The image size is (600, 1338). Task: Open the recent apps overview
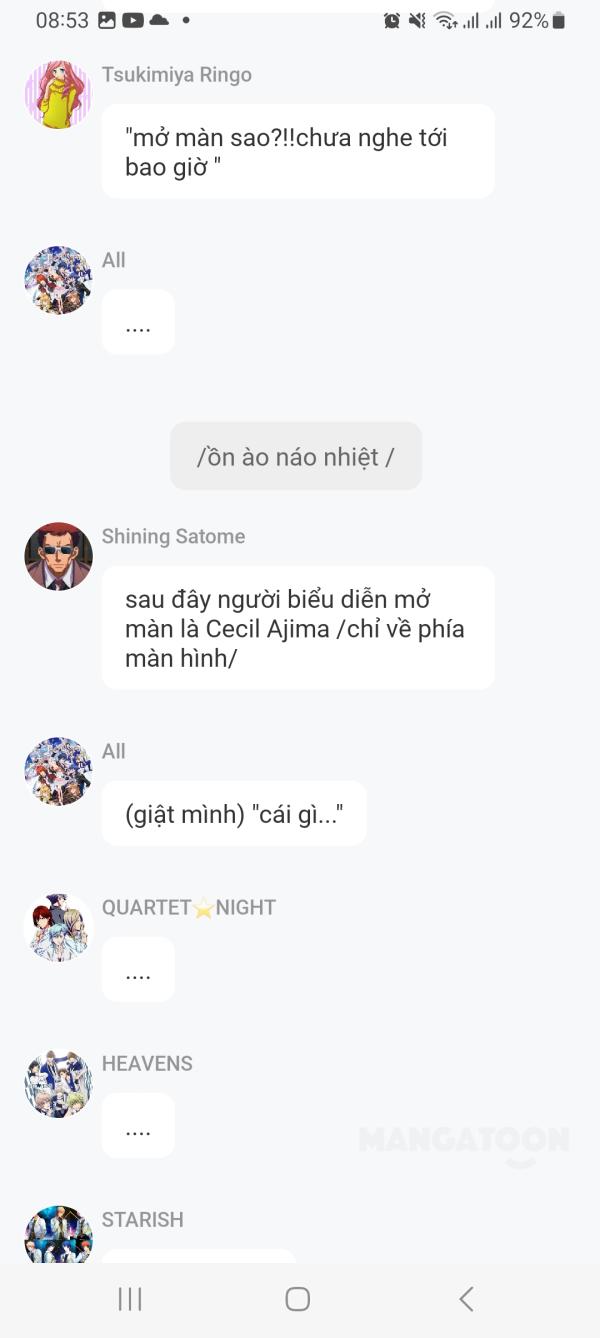coord(130,1299)
